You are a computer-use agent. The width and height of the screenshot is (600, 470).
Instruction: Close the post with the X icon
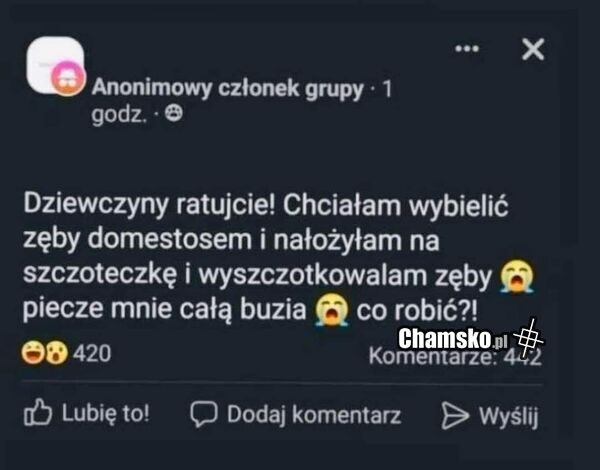click(533, 49)
